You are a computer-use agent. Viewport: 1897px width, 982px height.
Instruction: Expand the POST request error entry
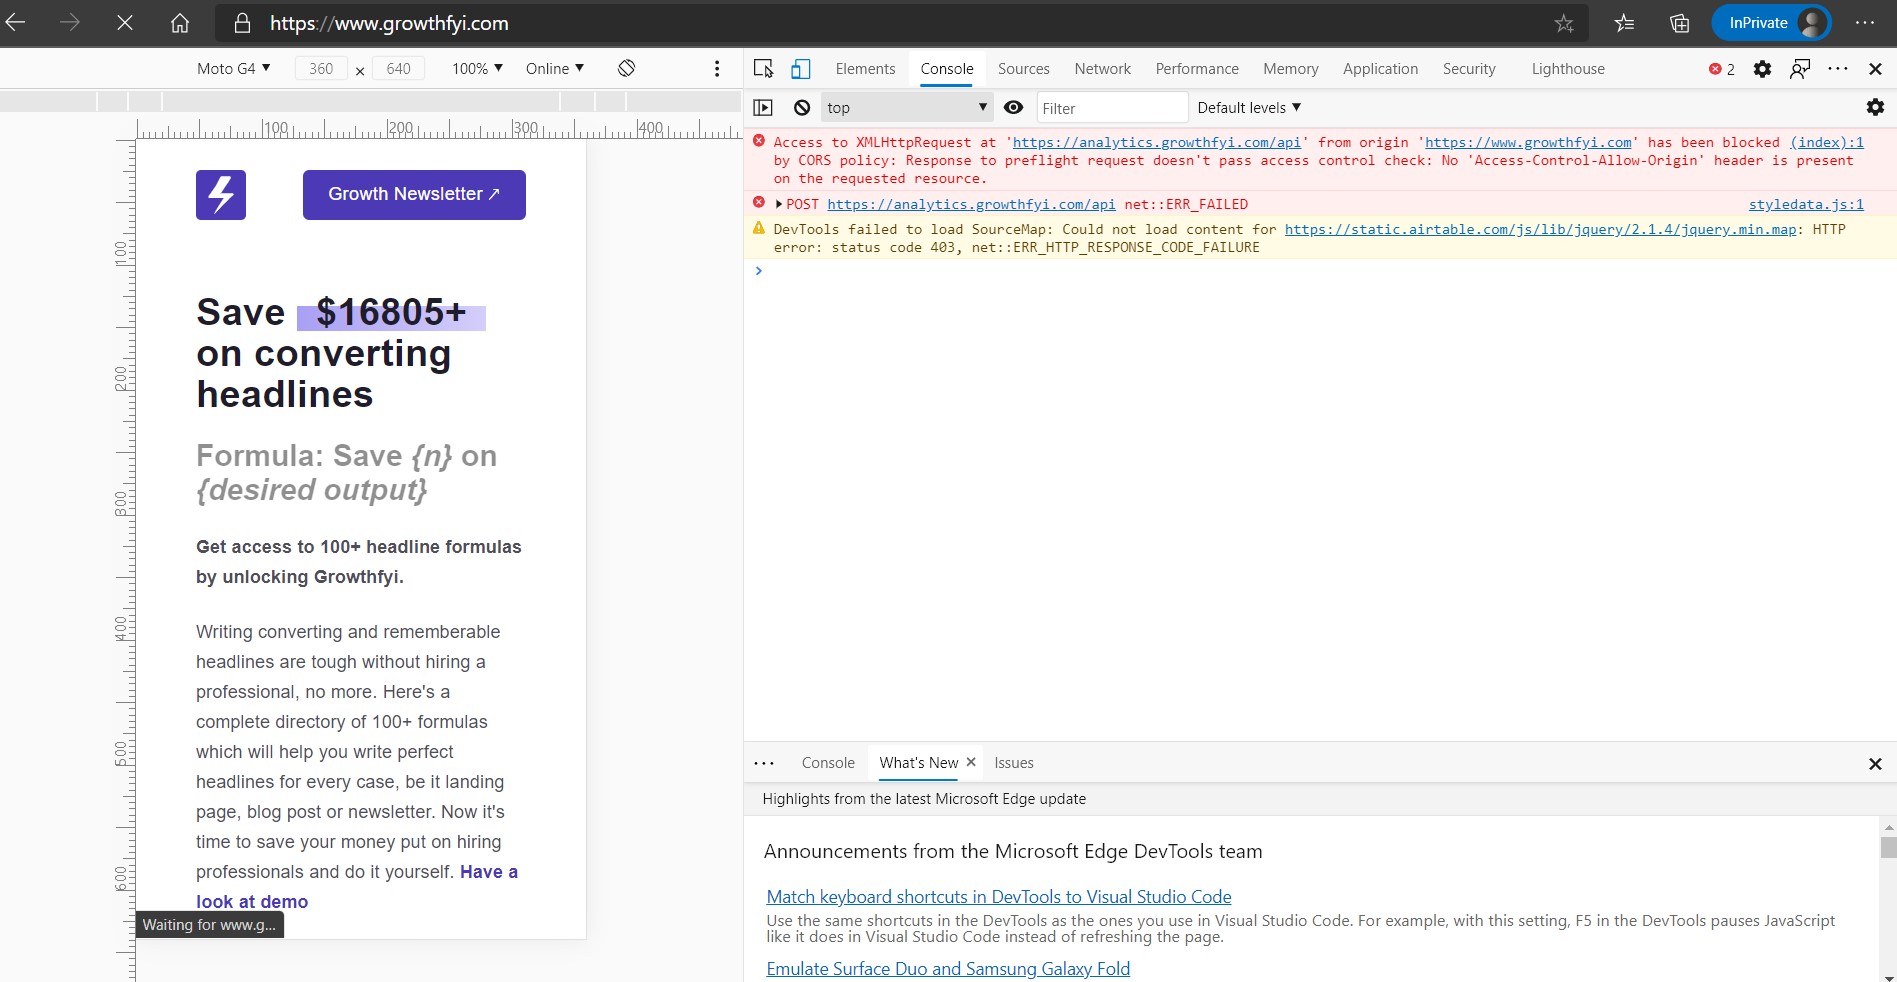click(x=779, y=204)
